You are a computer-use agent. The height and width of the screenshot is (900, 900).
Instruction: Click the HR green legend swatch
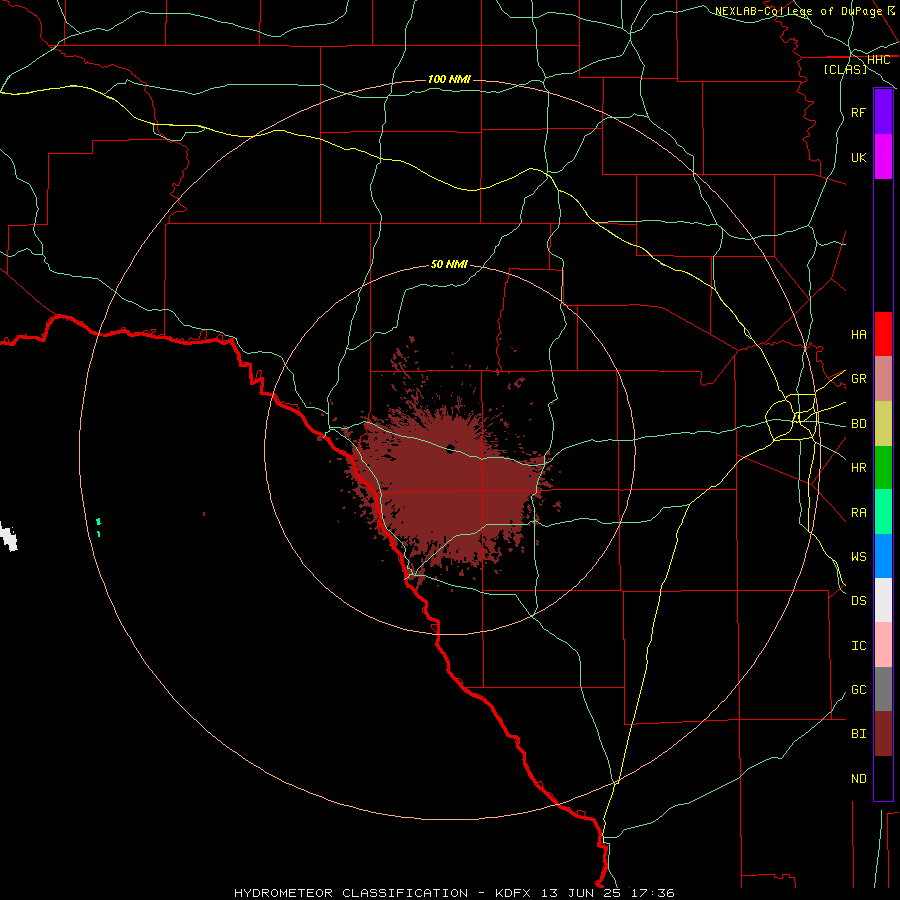click(883, 468)
